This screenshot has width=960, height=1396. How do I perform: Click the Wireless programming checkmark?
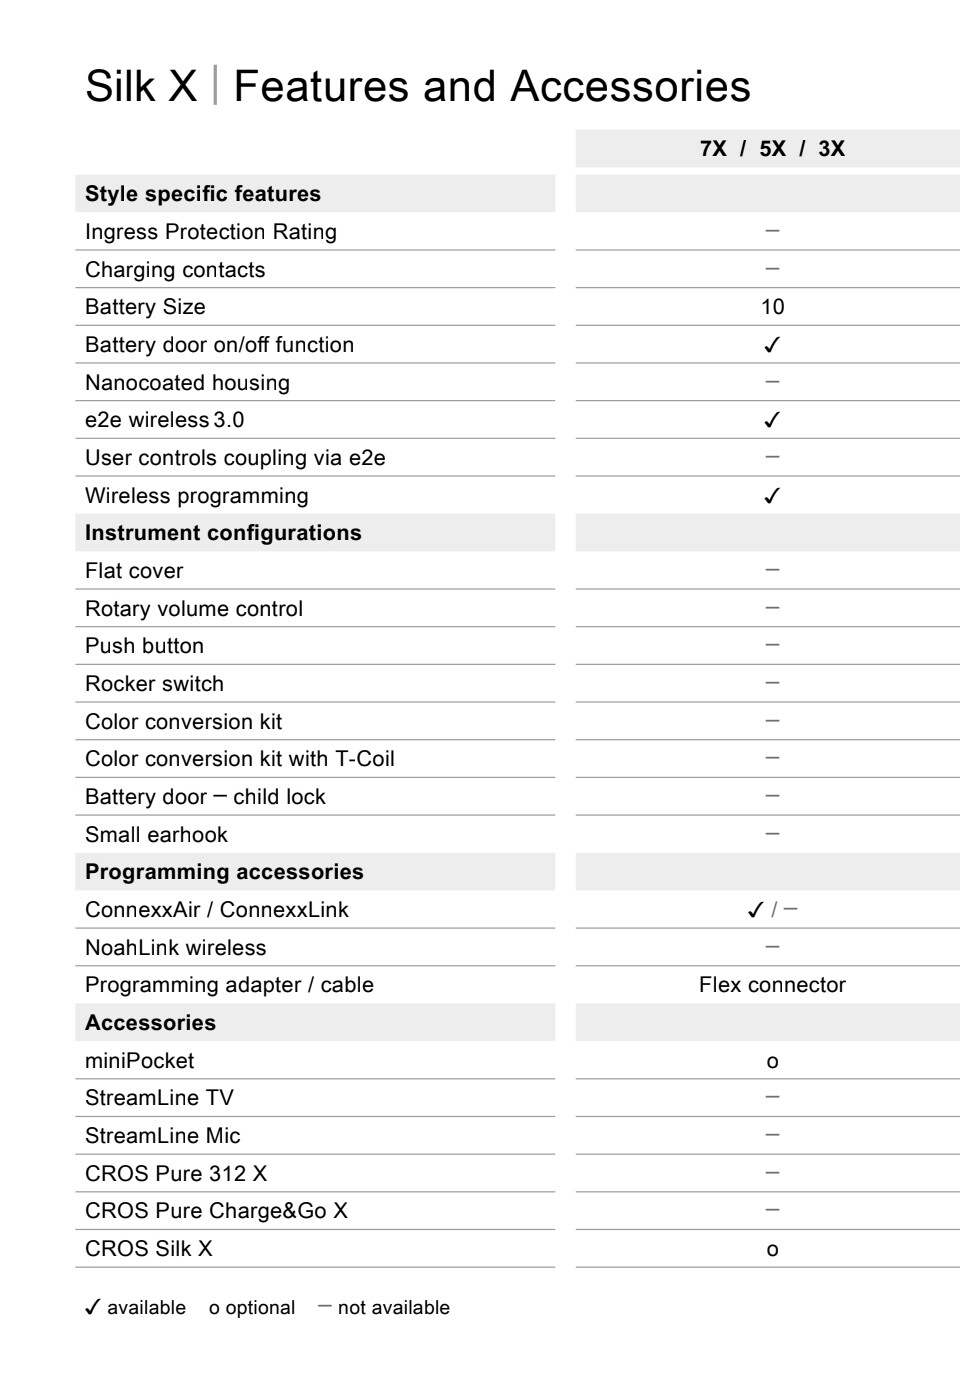click(771, 496)
